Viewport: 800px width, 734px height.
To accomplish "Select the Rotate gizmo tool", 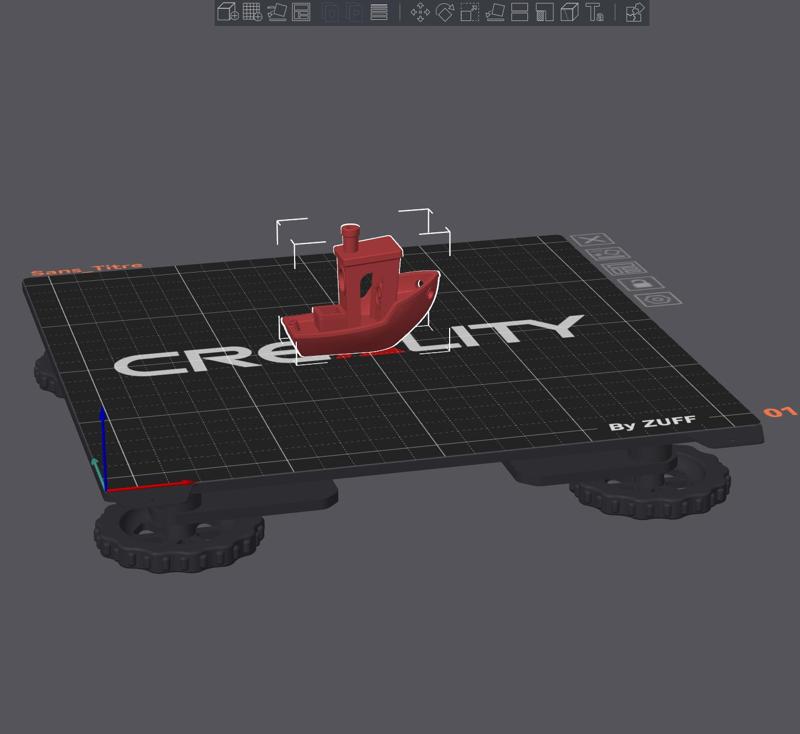I will click(445, 12).
